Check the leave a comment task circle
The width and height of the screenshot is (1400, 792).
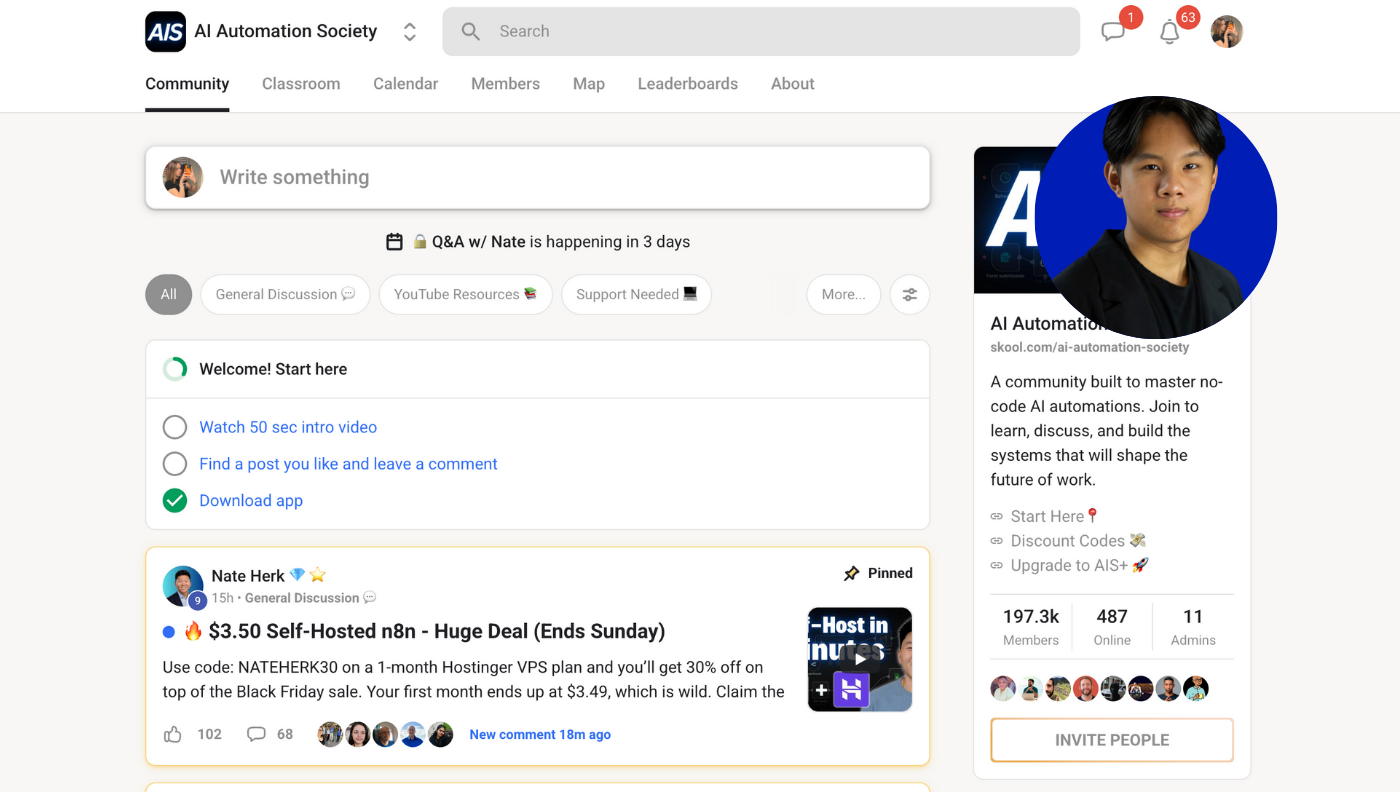click(175, 464)
